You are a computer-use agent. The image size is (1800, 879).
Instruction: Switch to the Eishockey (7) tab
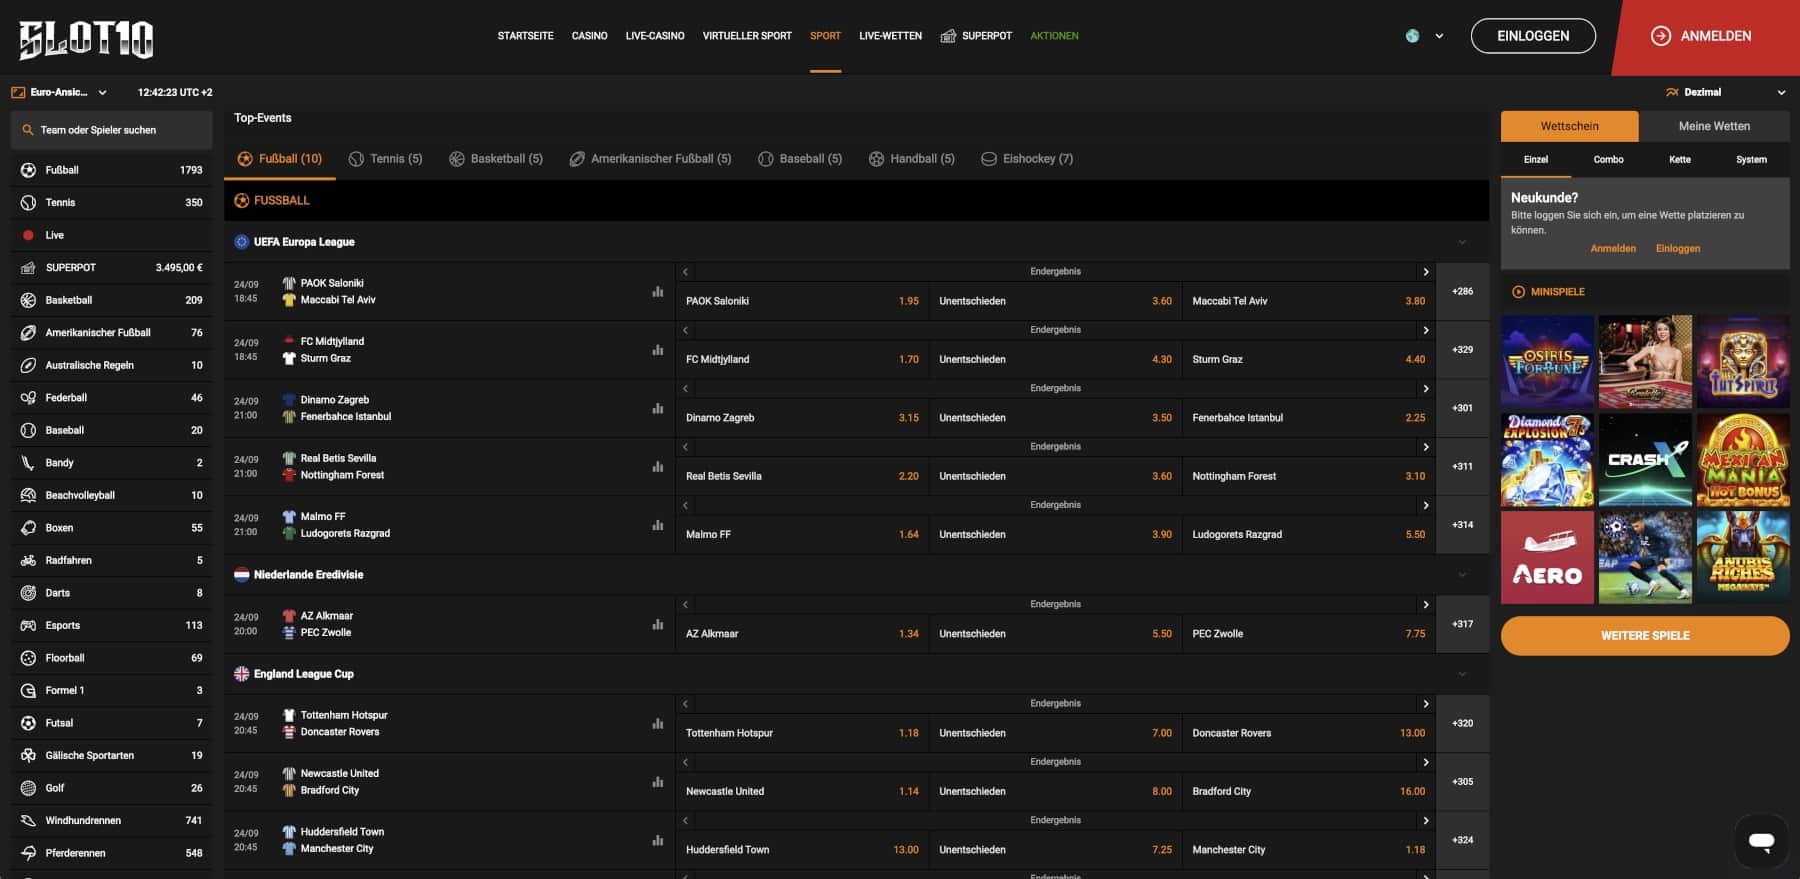click(1027, 159)
